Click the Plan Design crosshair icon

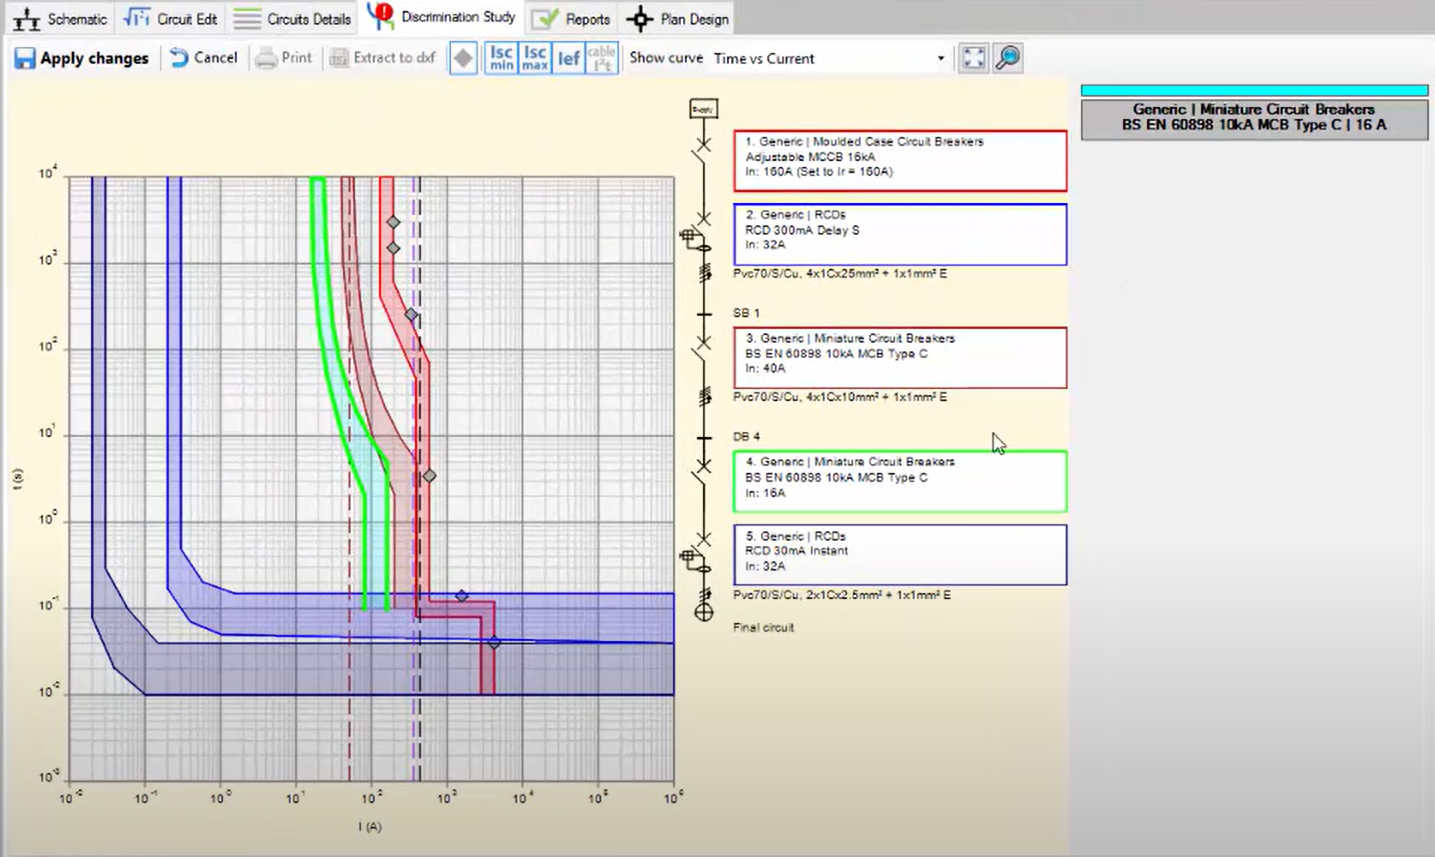[640, 19]
